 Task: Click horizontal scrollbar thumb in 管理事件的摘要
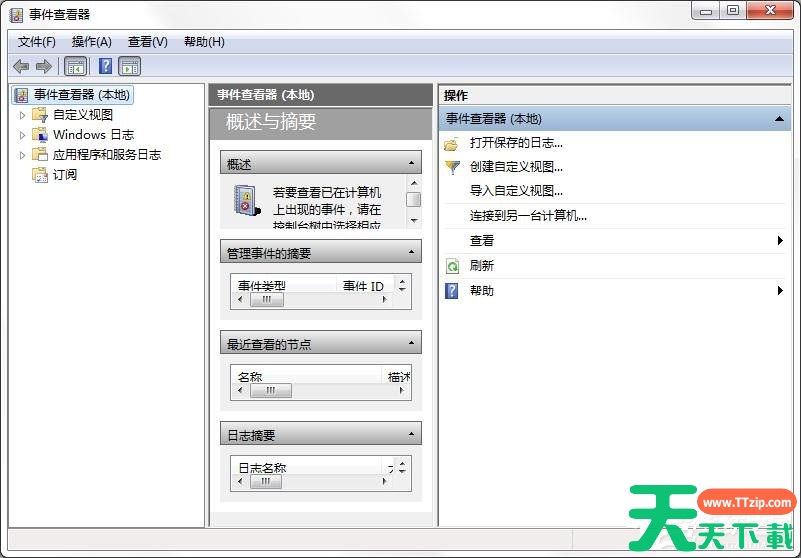coord(267,299)
